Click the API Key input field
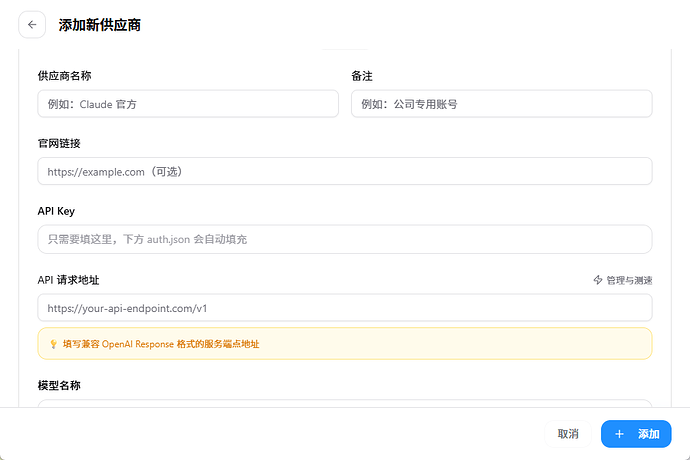 [x=345, y=239]
